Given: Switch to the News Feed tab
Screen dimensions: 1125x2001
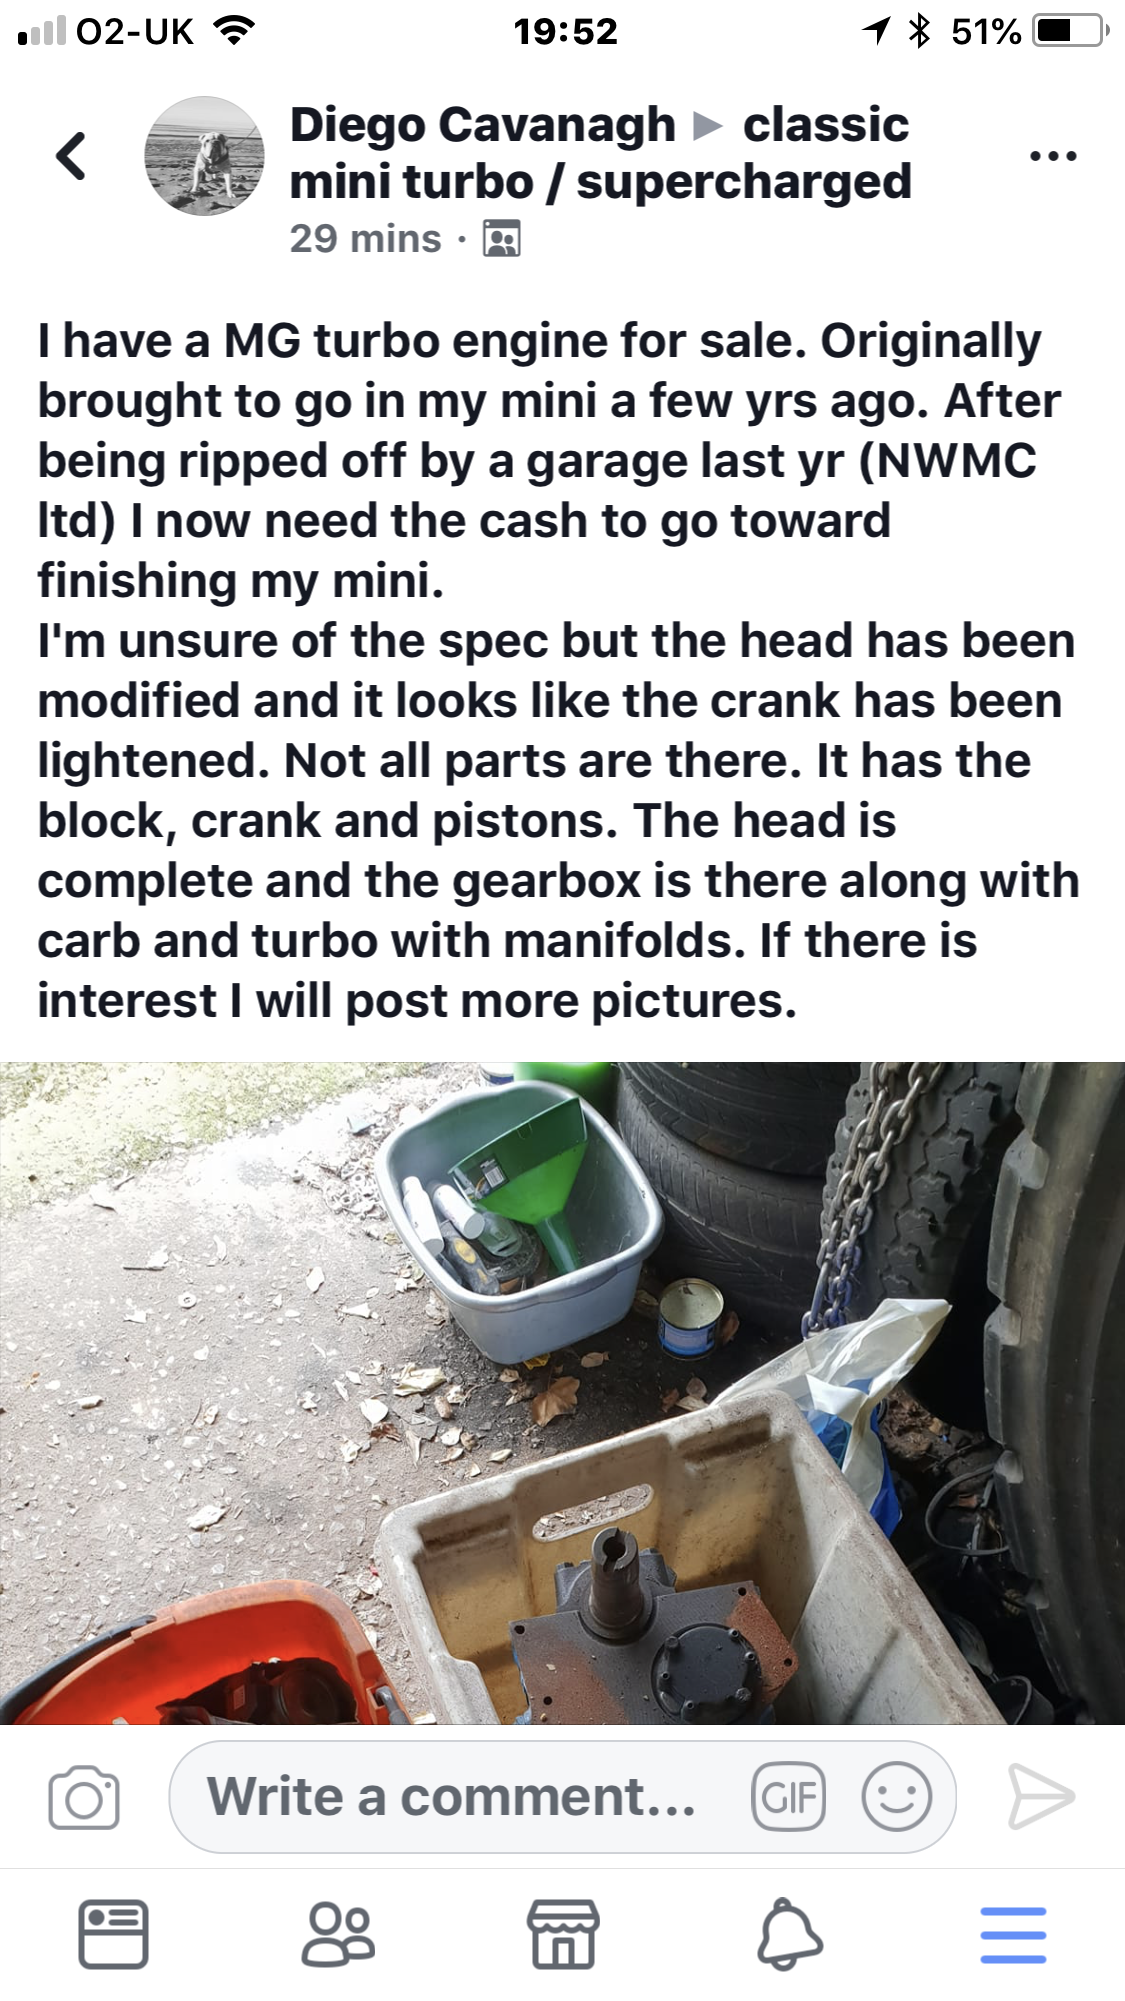Looking at the screenshot, I should 113,1935.
